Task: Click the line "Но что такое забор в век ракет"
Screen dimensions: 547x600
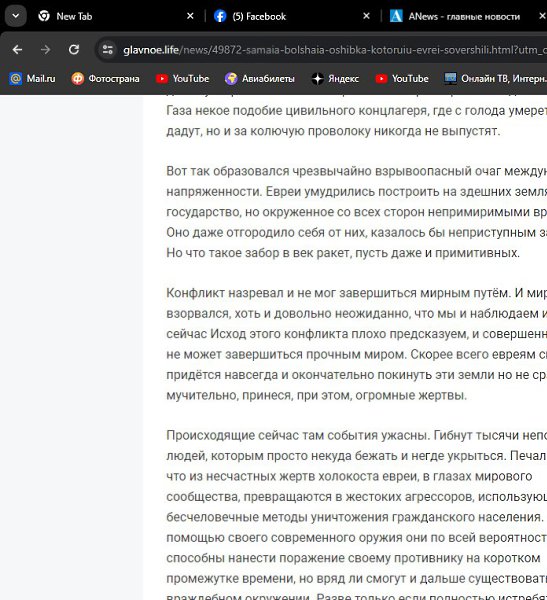Action: (x=343, y=253)
